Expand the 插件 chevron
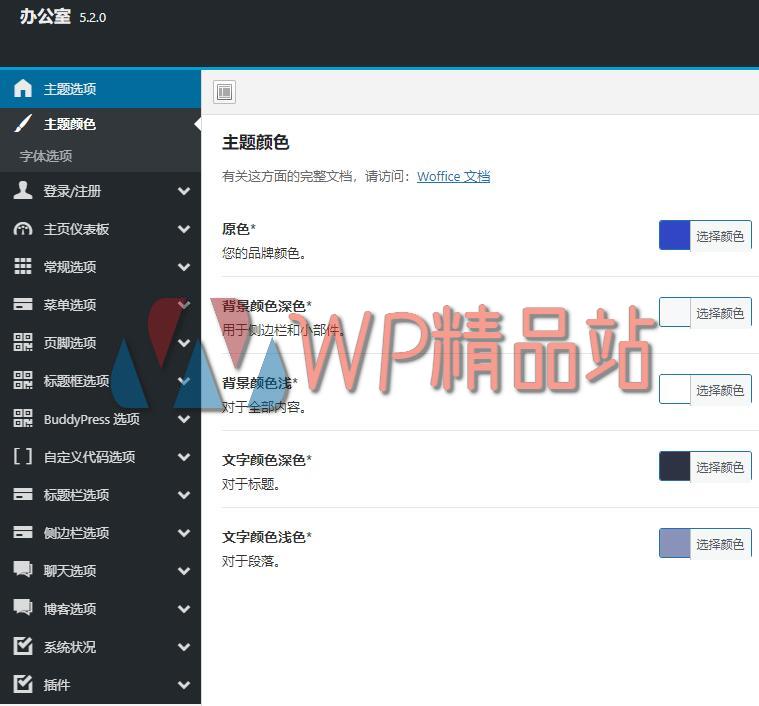759x706 pixels. pos(184,685)
